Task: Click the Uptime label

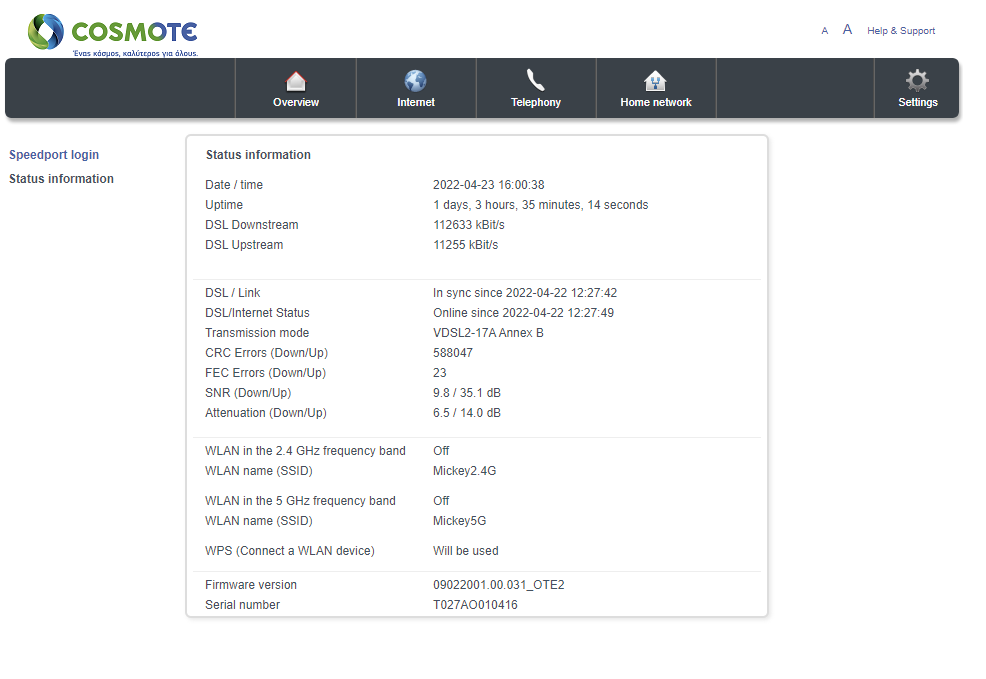Action: pyautogui.click(x=224, y=205)
